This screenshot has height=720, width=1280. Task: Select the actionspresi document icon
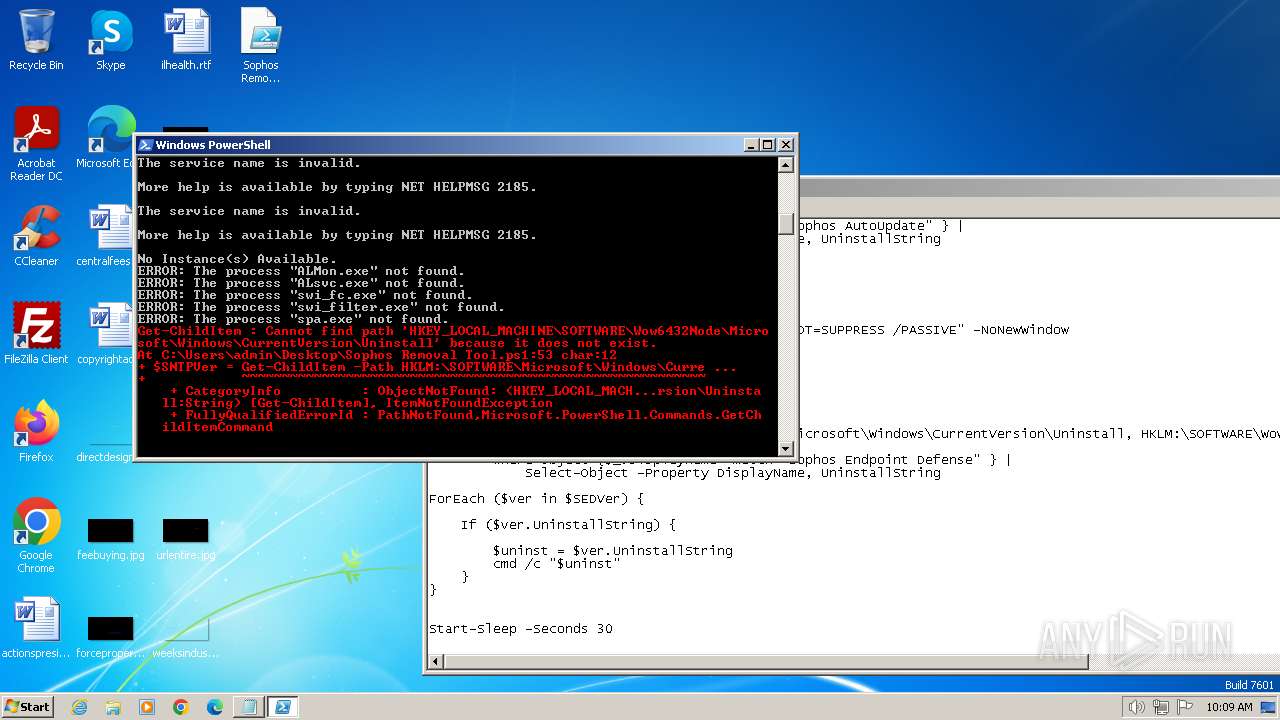(x=36, y=628)
